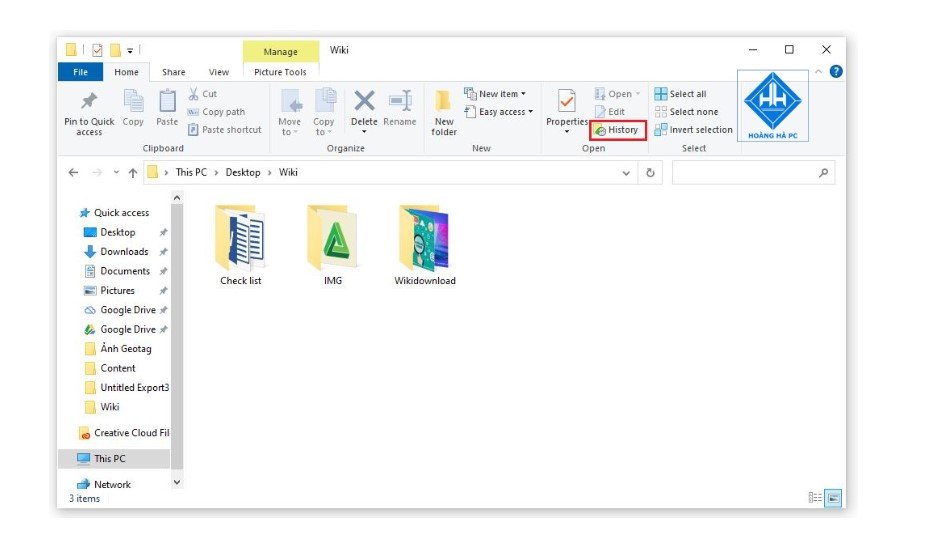
Task: Switch to details view layout icon
Action: click(x=815, y=498)
